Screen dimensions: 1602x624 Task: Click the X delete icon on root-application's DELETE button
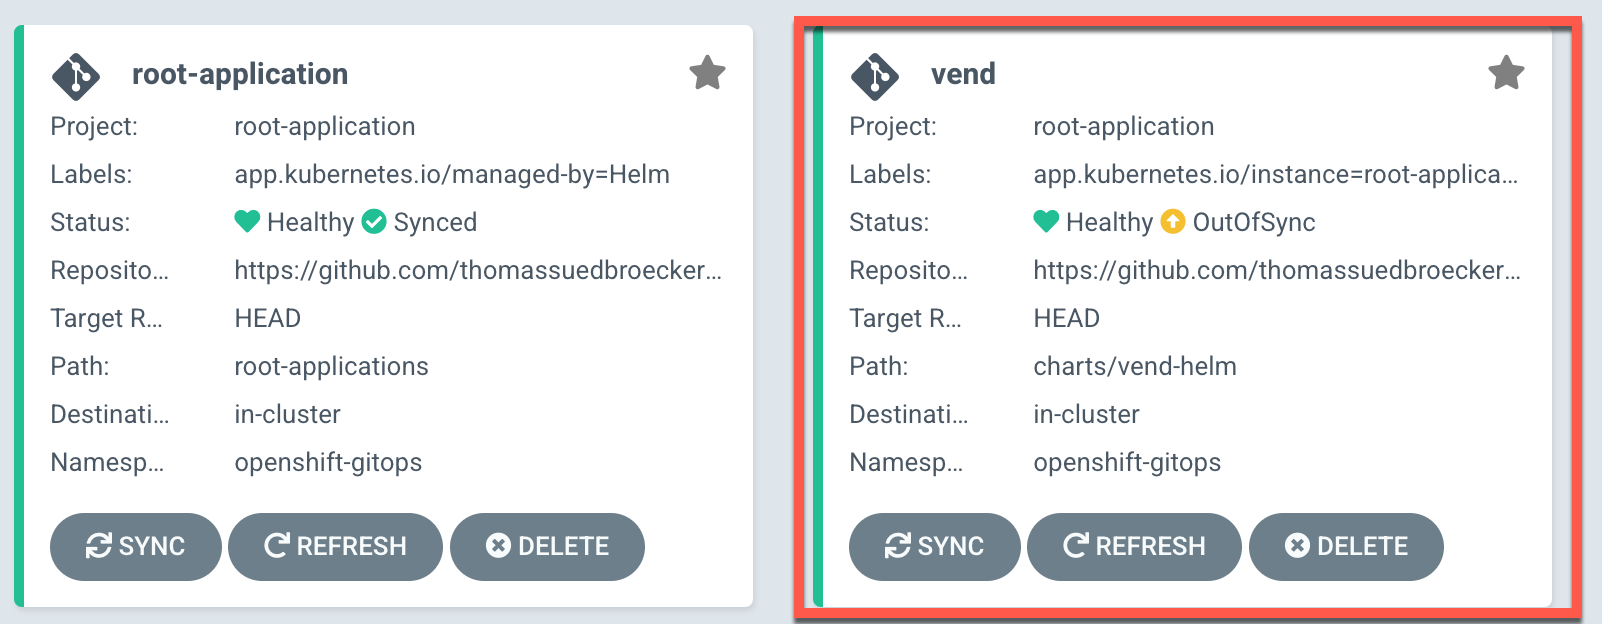pos(499,546)
